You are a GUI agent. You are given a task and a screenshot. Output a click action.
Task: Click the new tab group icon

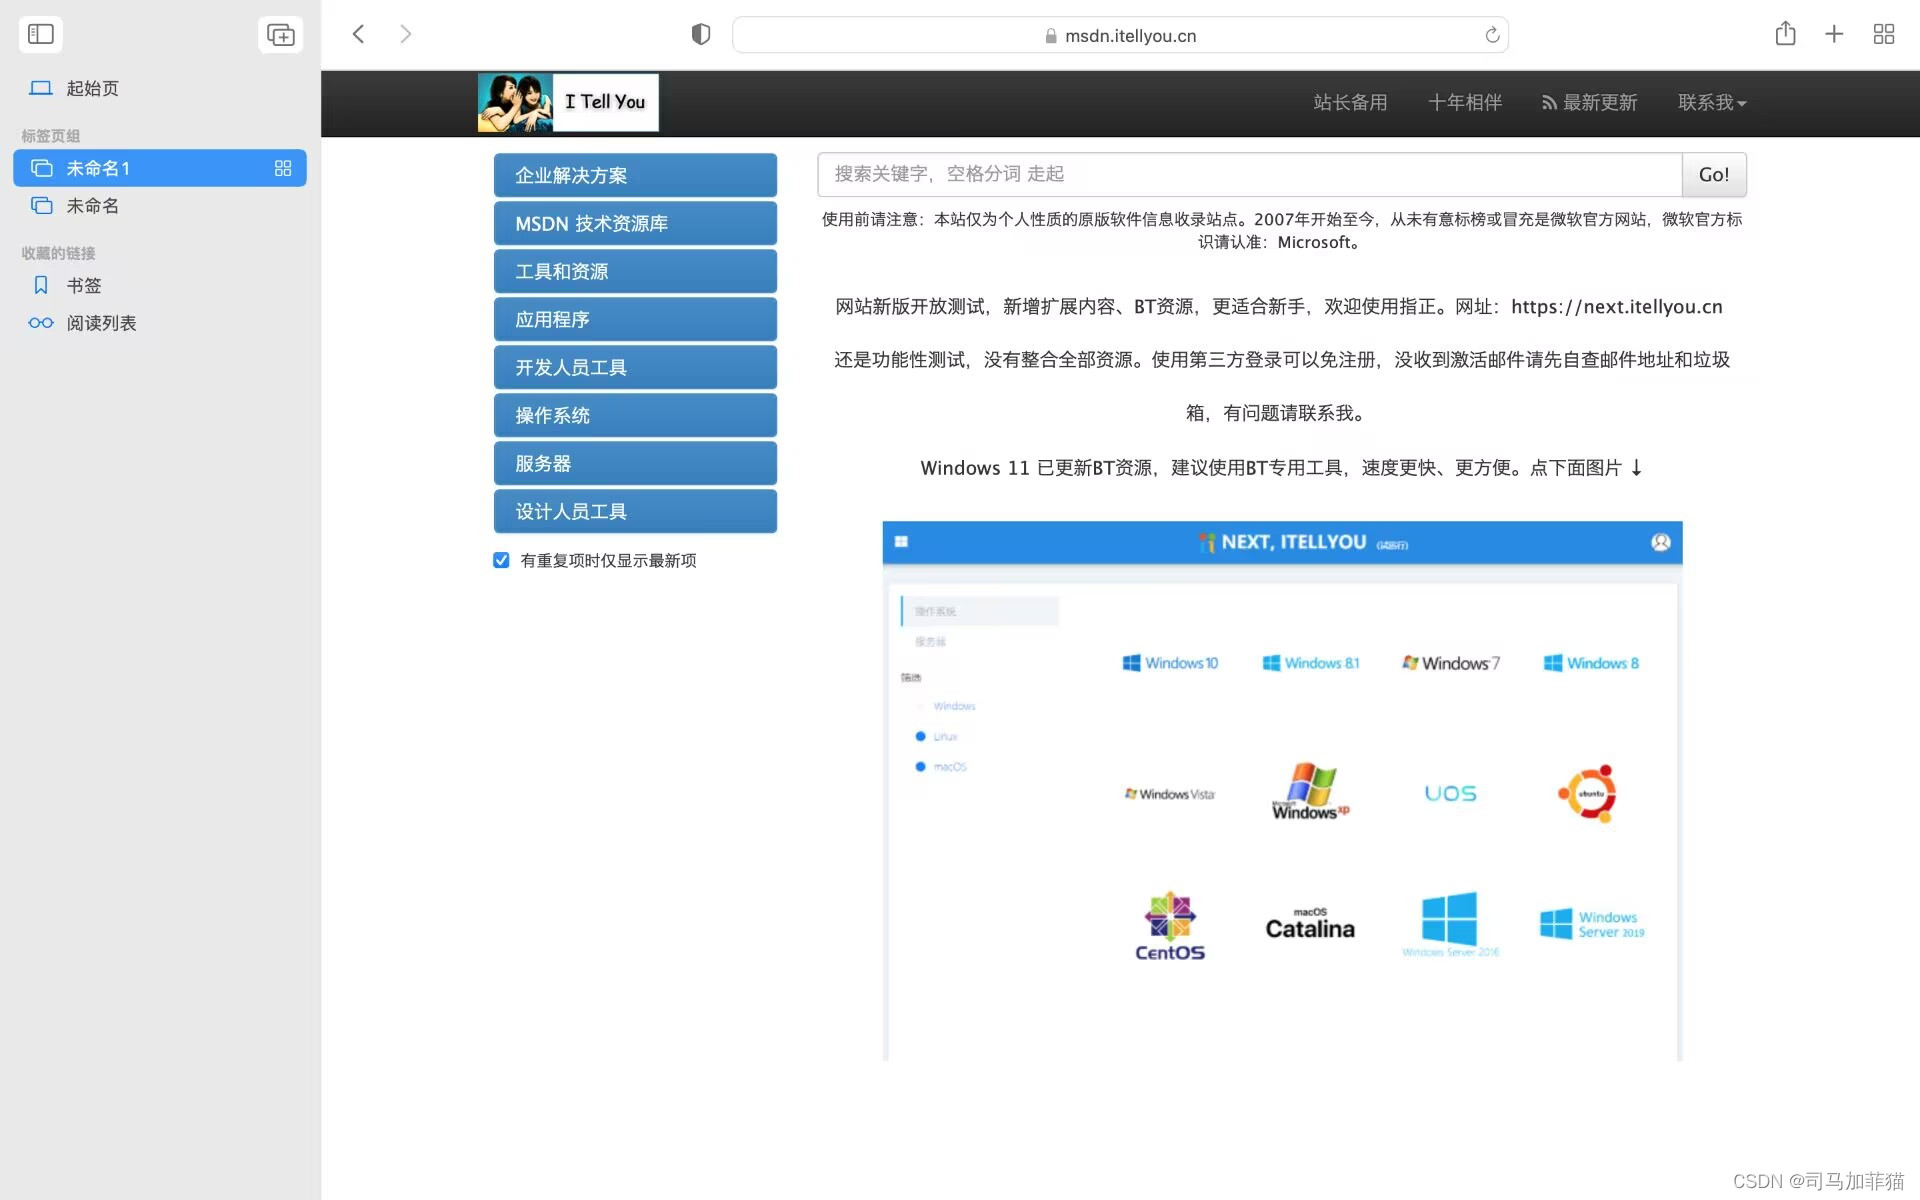[x=280, y=35]
